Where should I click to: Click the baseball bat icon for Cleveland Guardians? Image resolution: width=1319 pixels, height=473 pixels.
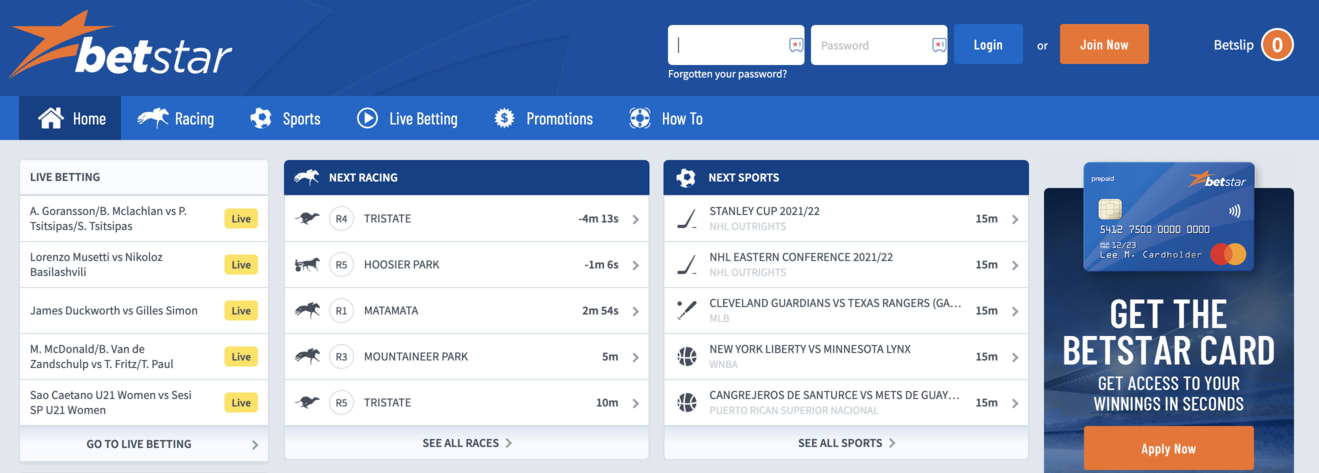[686, 310]
